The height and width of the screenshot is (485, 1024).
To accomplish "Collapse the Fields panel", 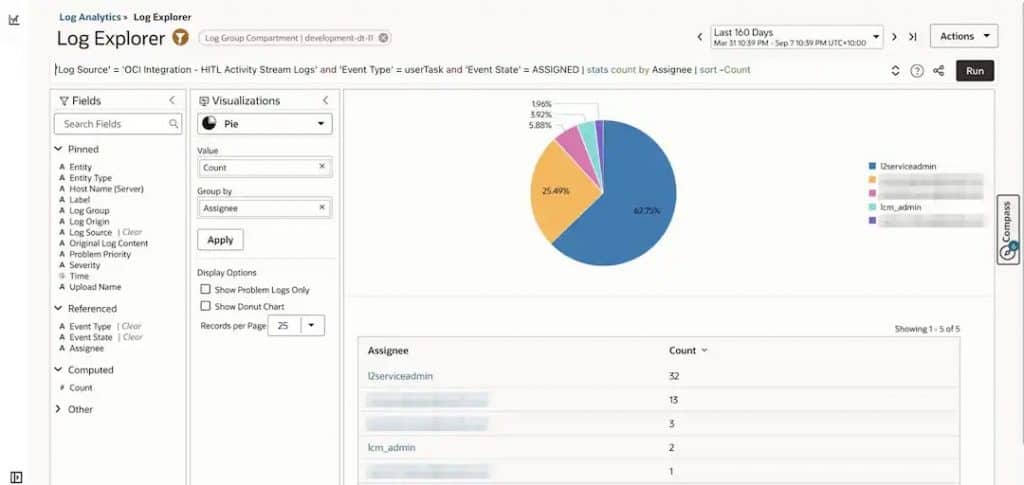I will [x=172, y=101].
